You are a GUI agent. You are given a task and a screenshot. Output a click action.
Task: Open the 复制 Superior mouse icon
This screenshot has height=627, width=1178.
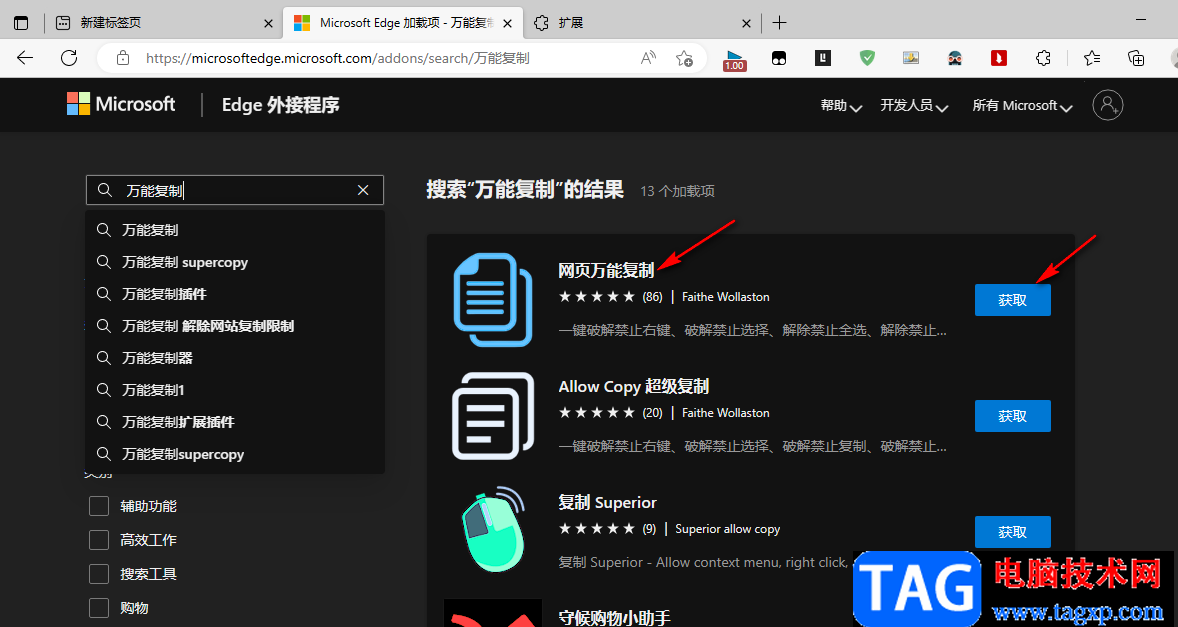coord(493,530)
